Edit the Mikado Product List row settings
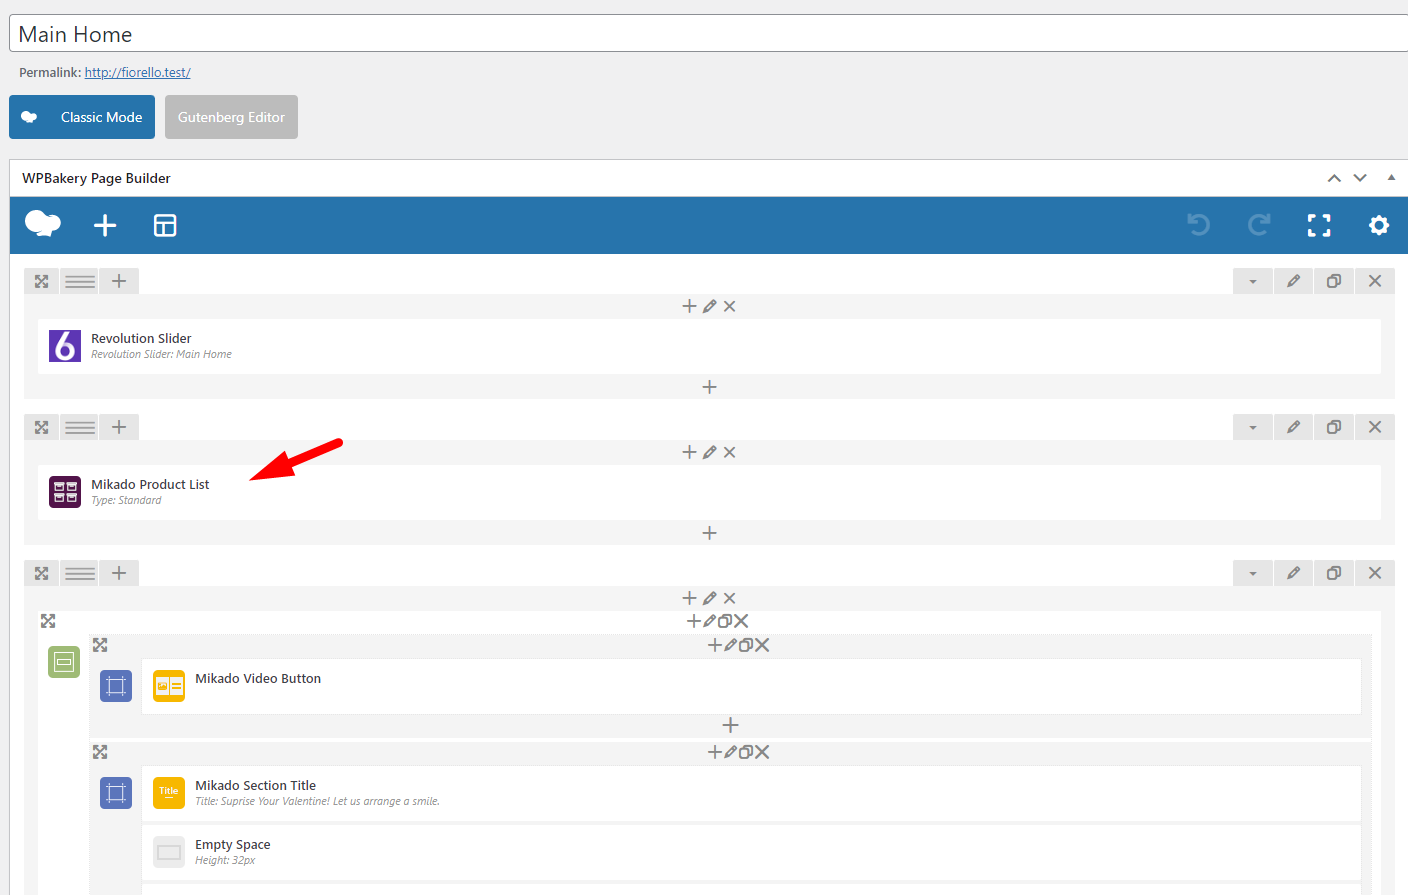Screen dimensions: 1408x895 [x=1293, y=427]
